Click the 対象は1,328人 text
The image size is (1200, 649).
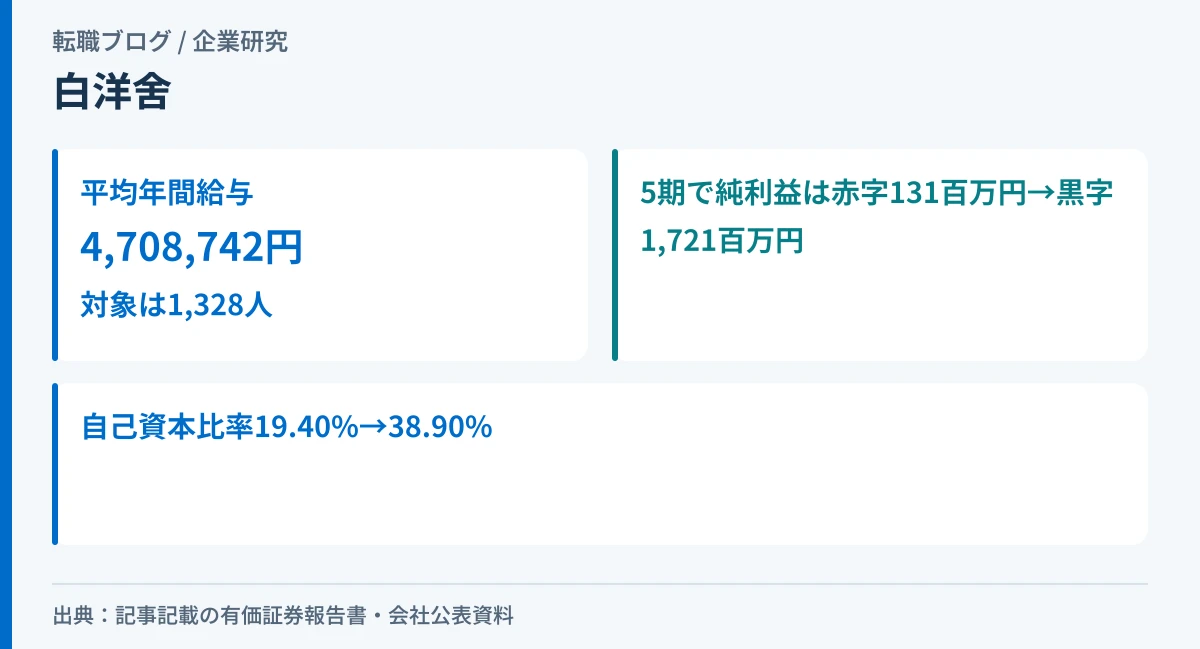point(177,305)
